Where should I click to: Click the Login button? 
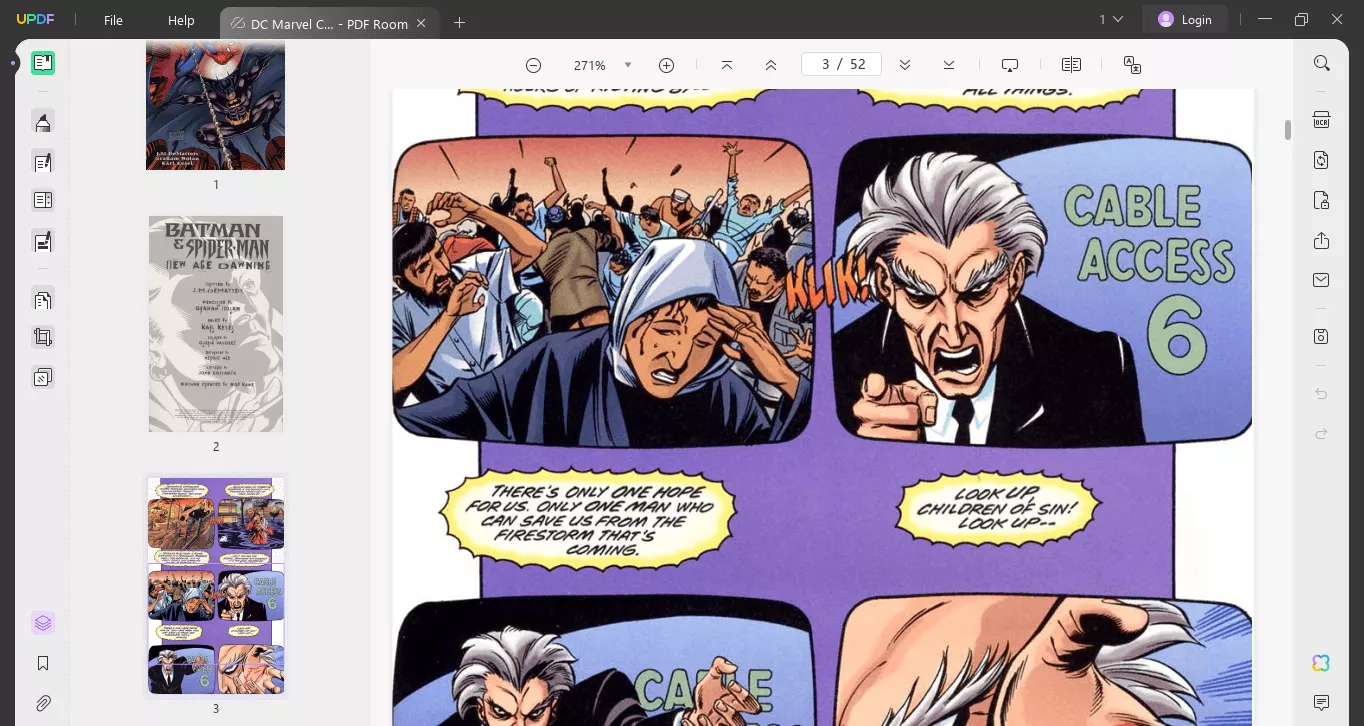click(x=1185, y=19)
